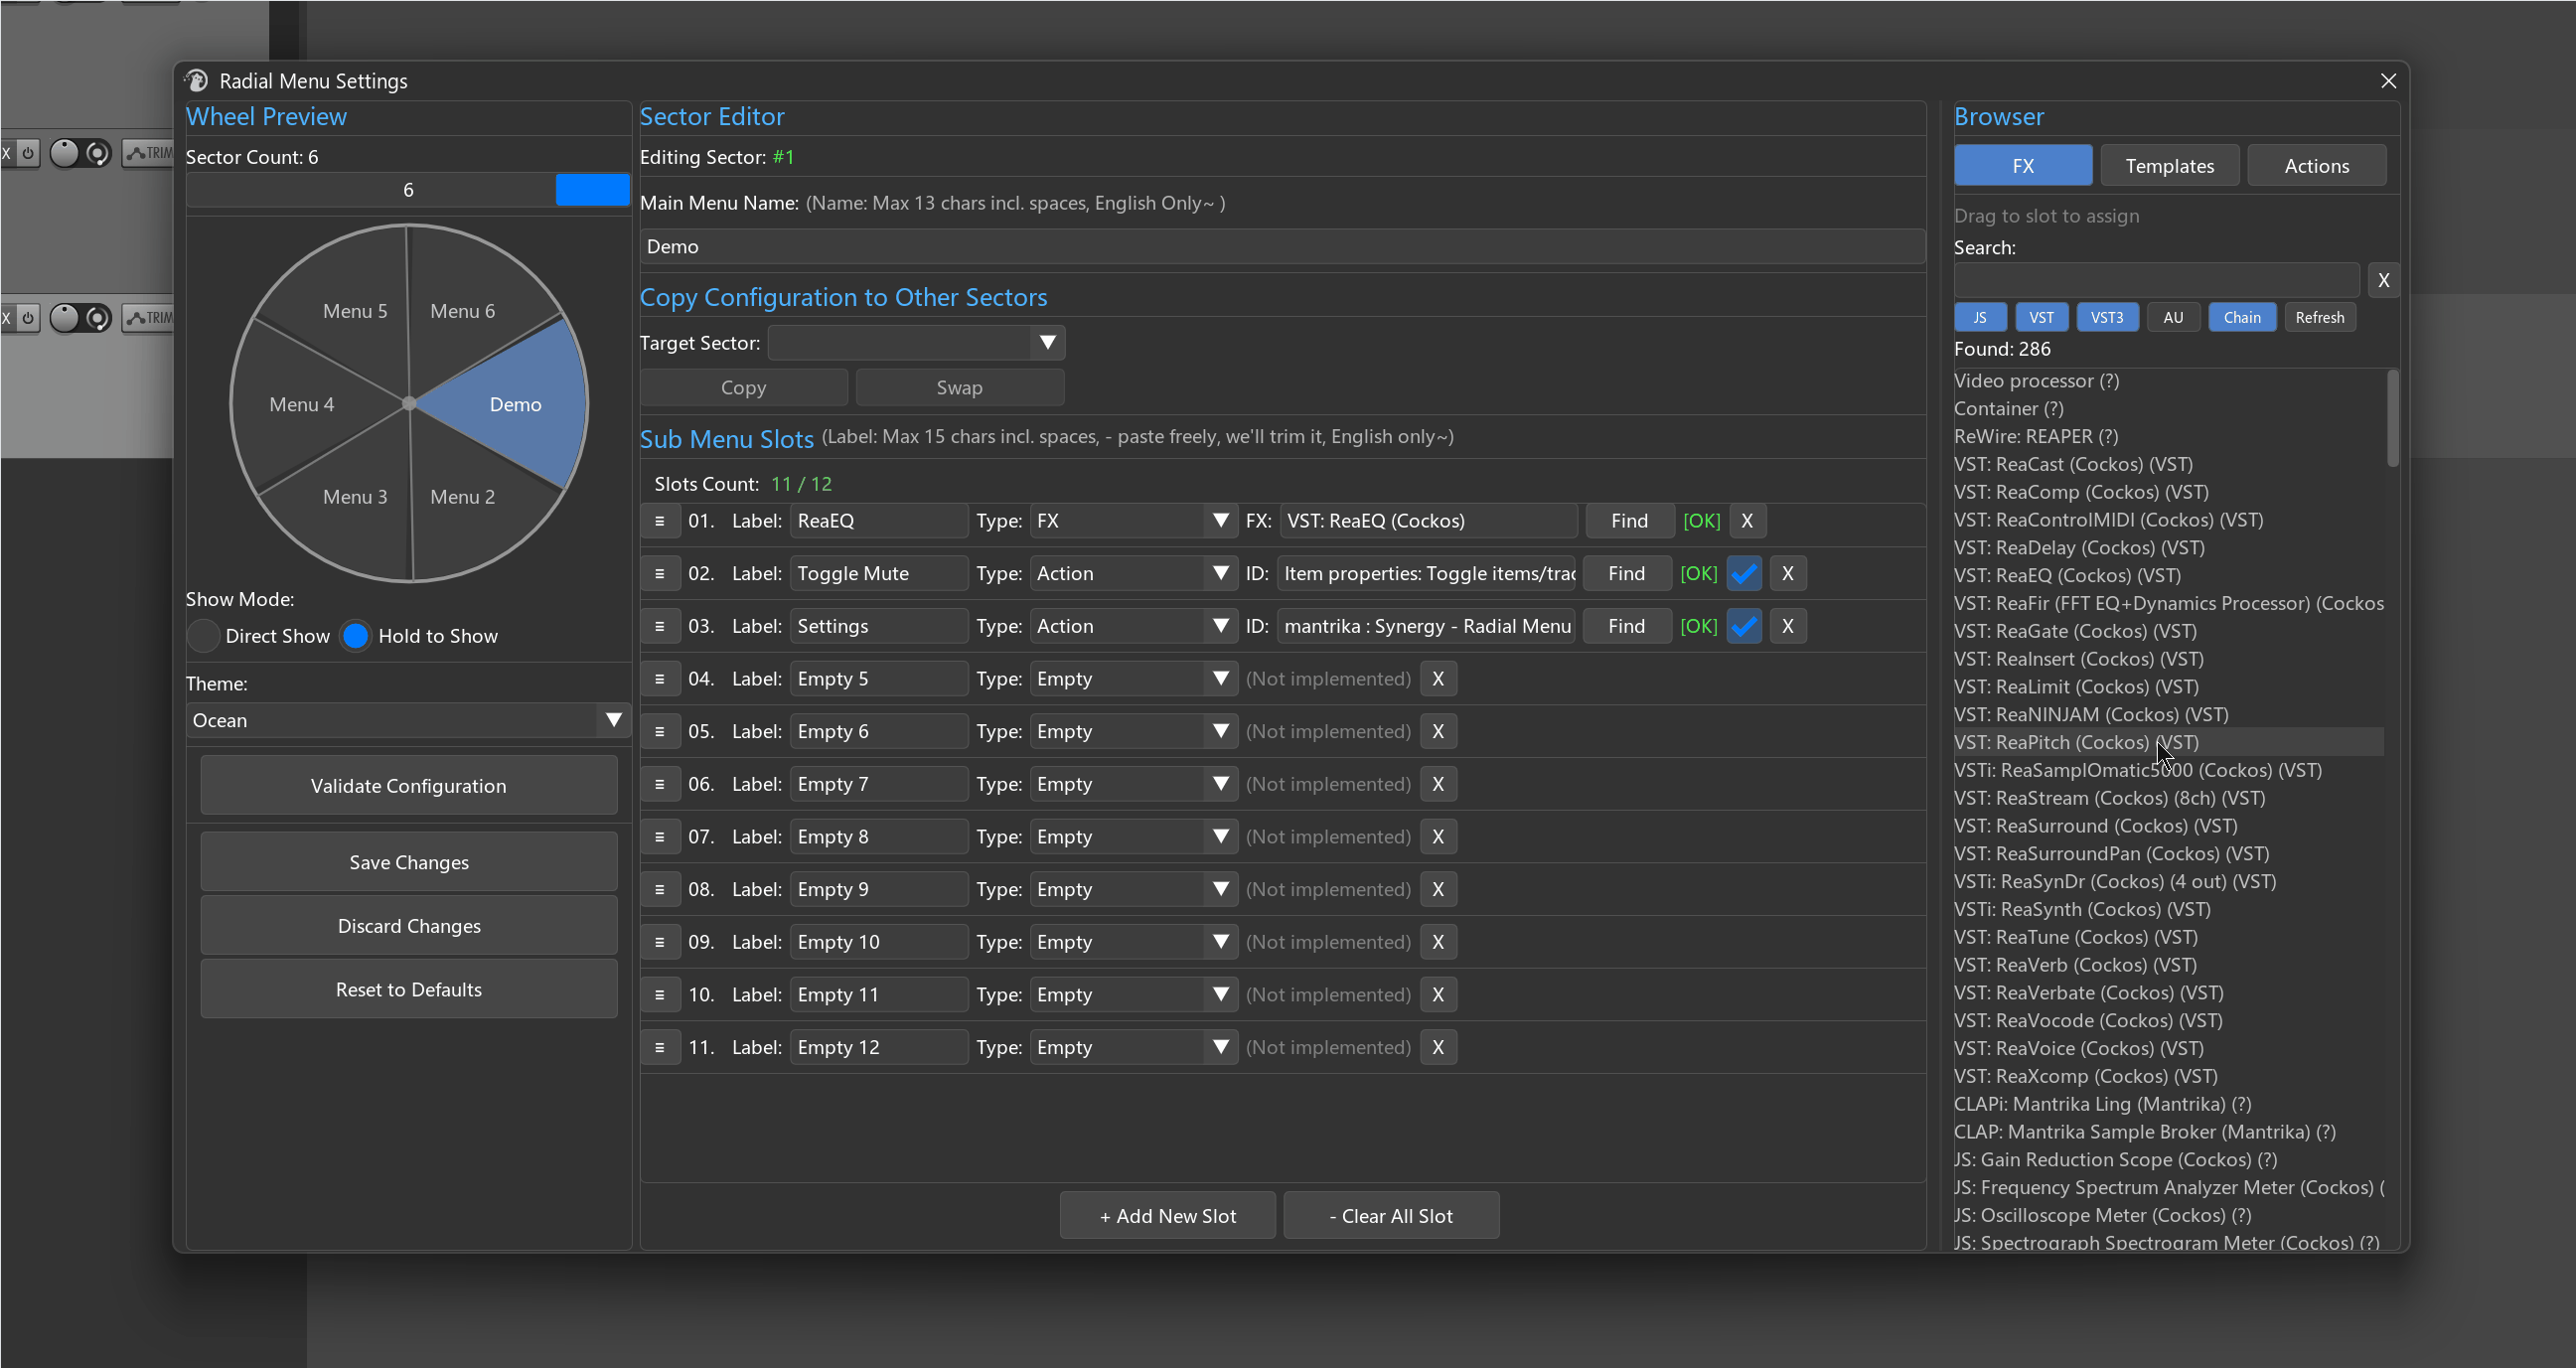The width and height of the screenshot is (2576, 1368).
Task: Click the Main Menu Name field containing Demo
Action: click(x=1282, y=247)
